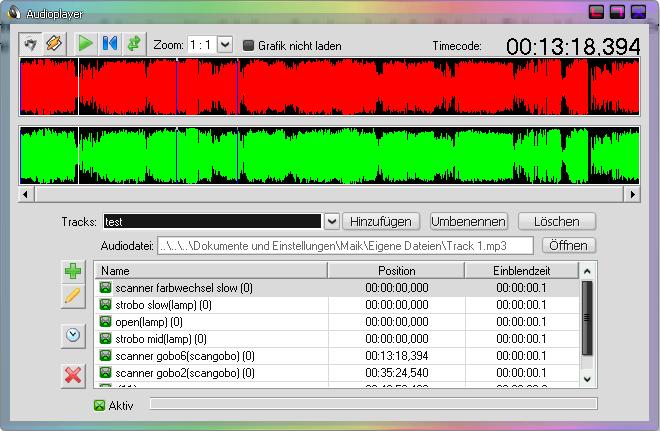Click the blue skip-to-start icon
Image resolution: width=660 pixels, height=431 pixels.
pos(109,44)
